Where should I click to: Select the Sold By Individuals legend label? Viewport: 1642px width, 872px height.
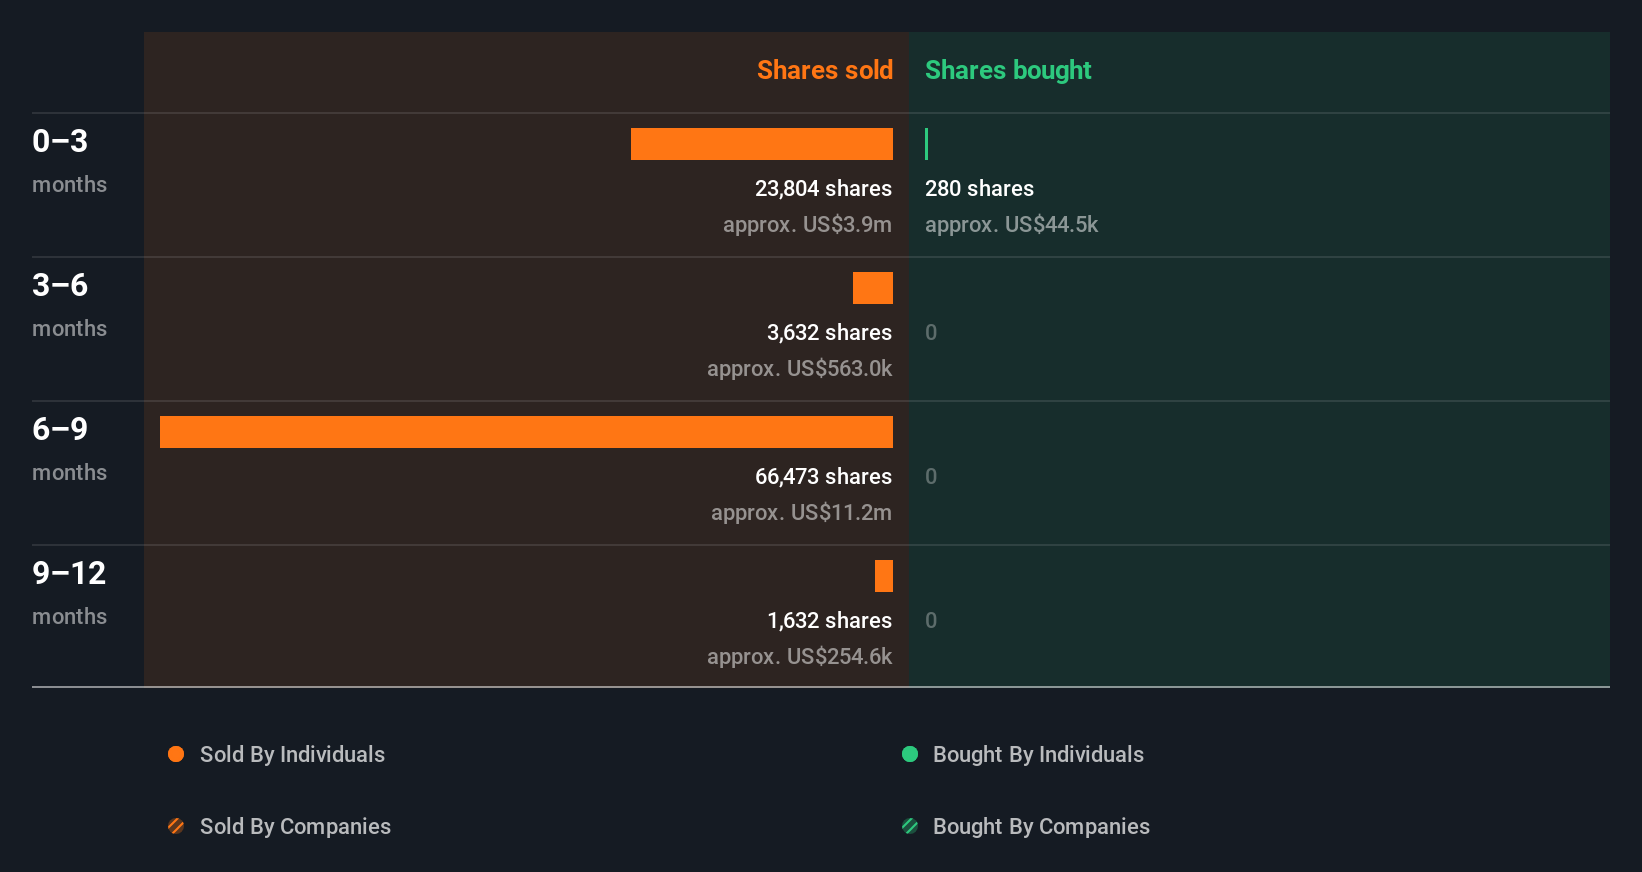pyautogui.click(x=292, y=755)
